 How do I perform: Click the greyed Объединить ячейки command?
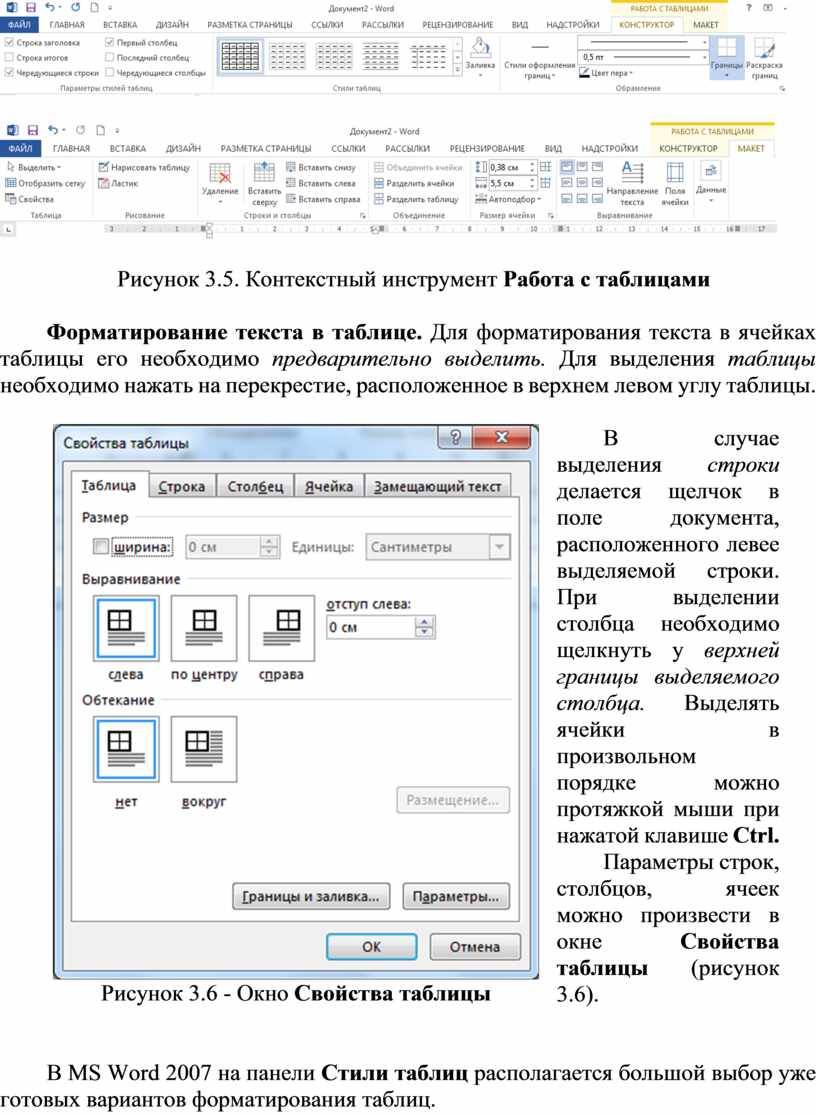point(418,168)
